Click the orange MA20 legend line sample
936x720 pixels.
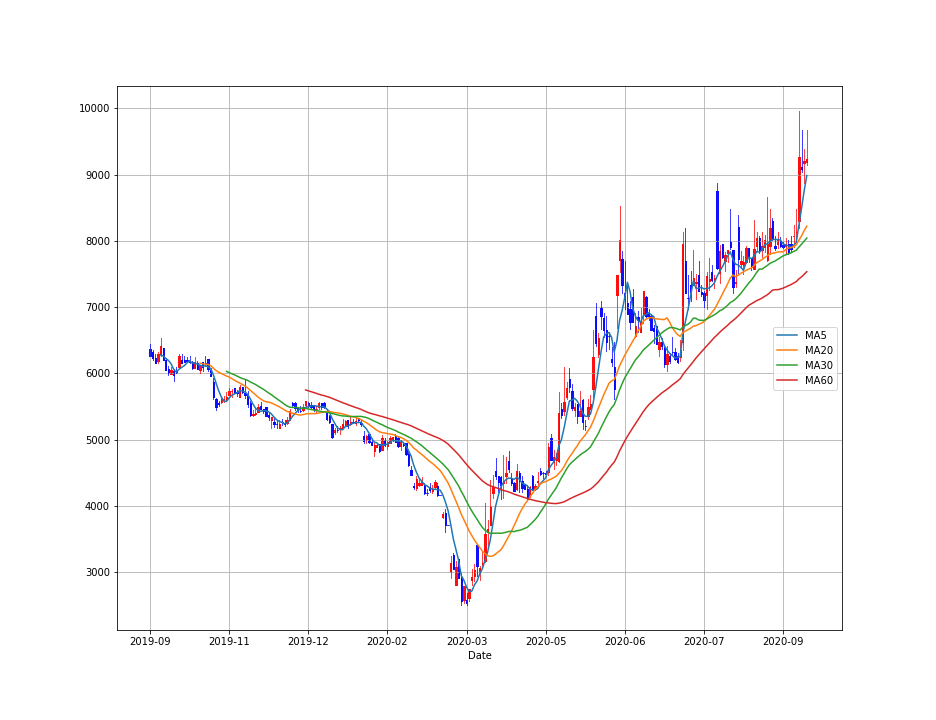coord(788,350)
